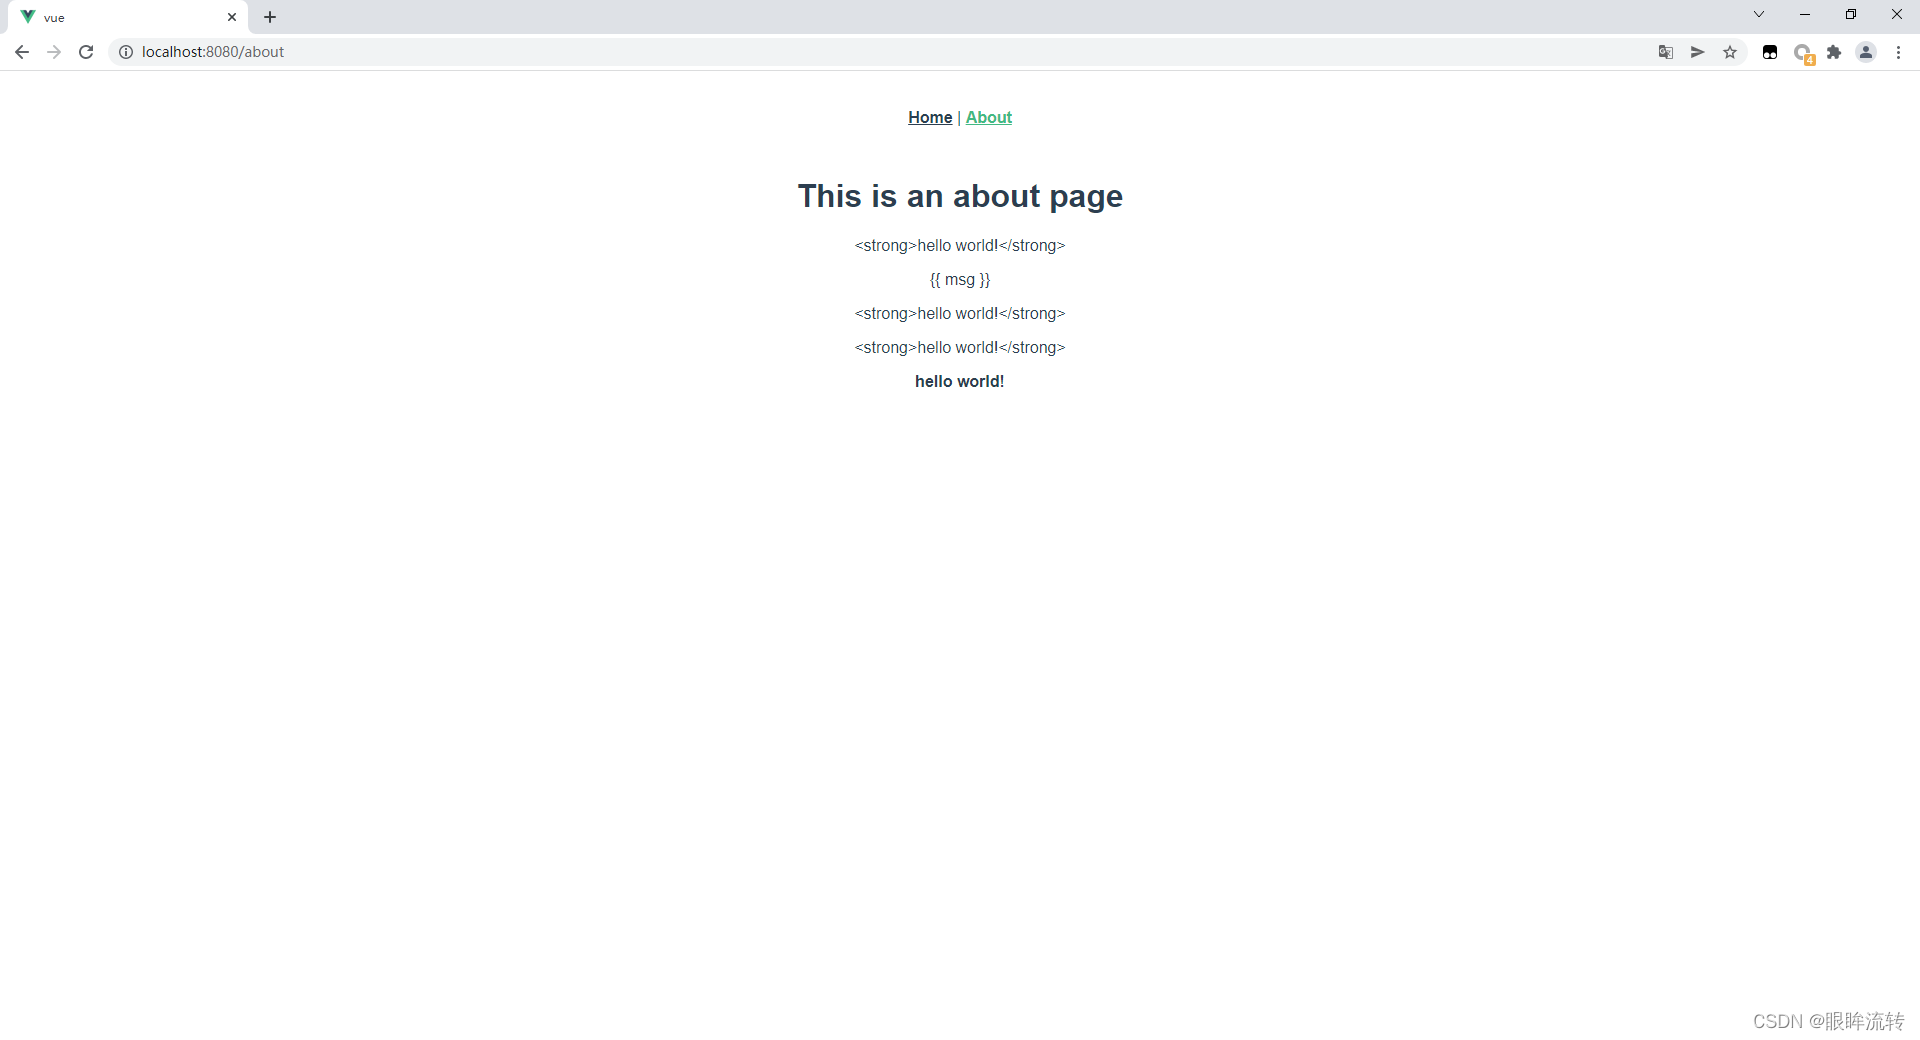Open the translate page icon
Viewport: 1920px width, 1040px height.
tap(1666, 52)
